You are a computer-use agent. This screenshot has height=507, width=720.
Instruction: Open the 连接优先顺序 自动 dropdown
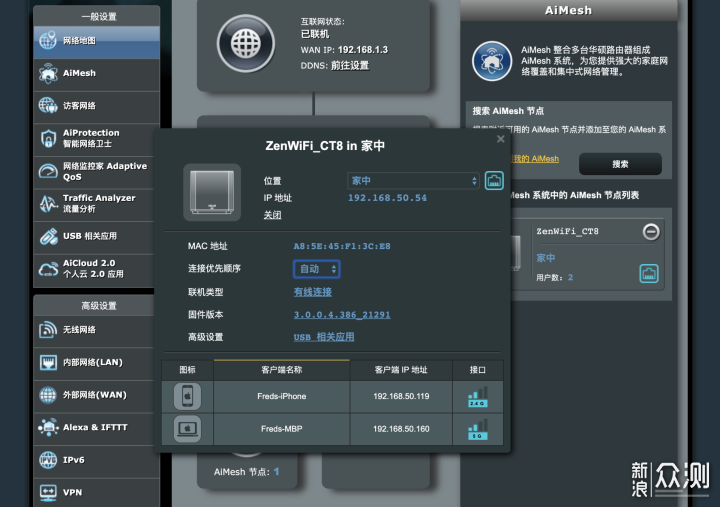[317, 269]
